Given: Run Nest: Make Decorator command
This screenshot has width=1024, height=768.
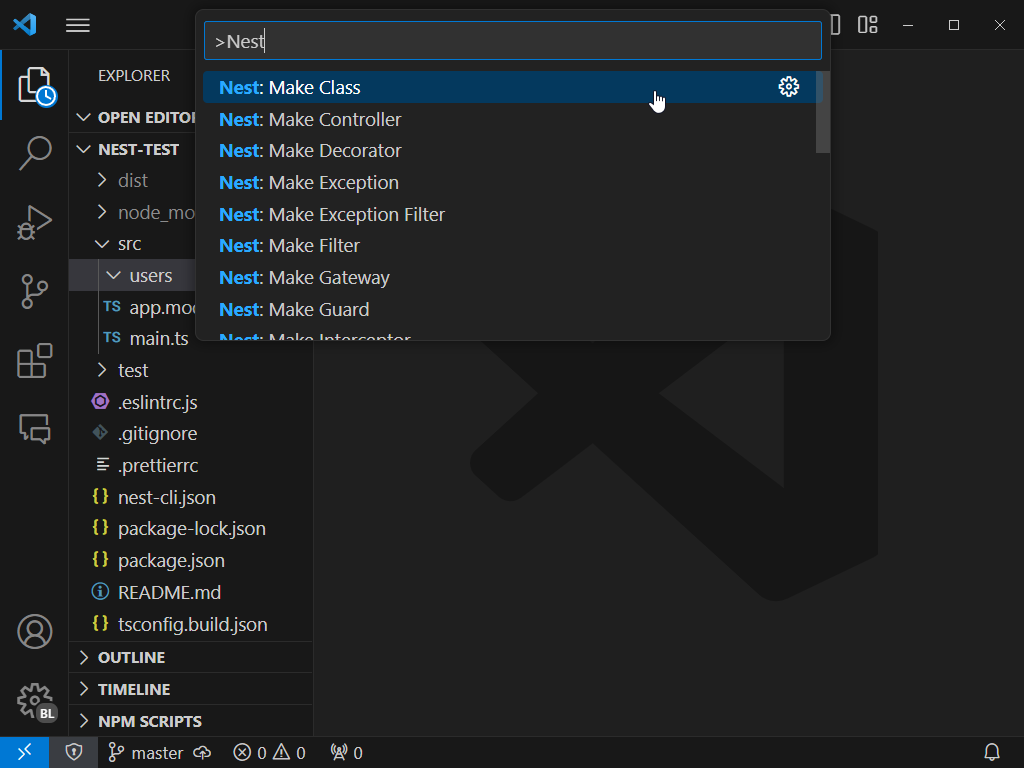Looking at the screenshot, I should (509, 151).
